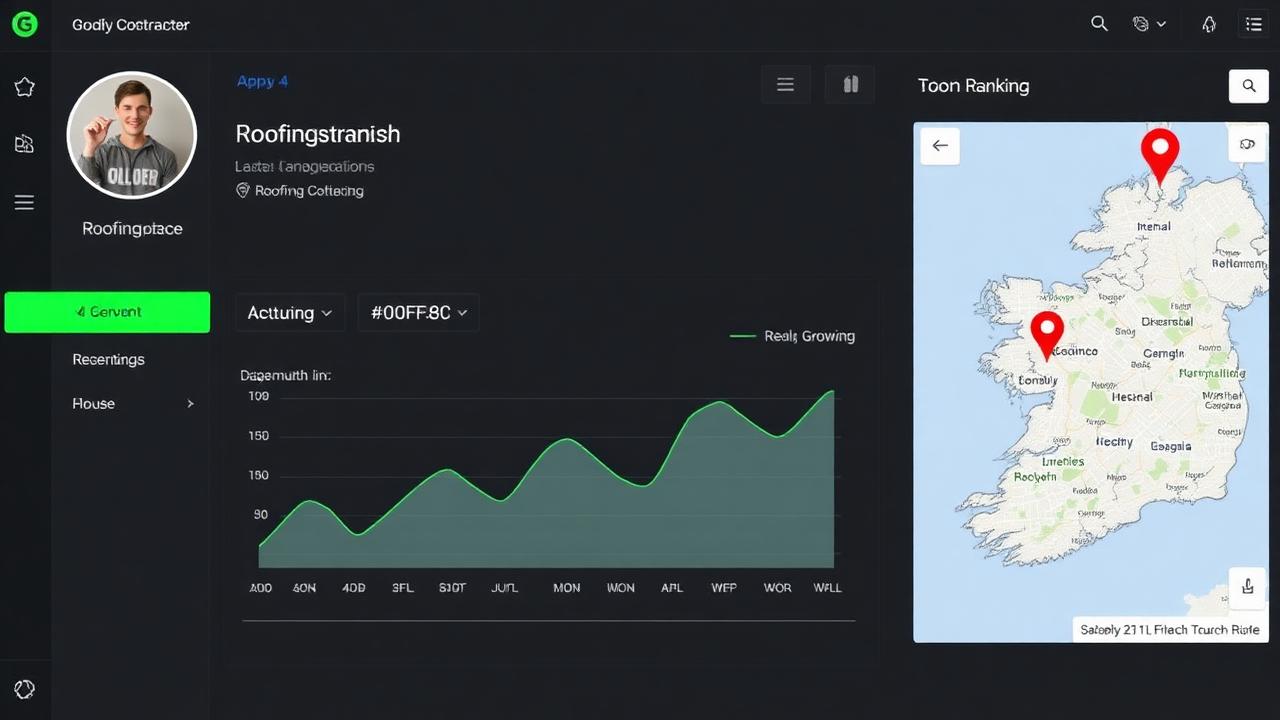The height and width of the screenshot is (720, 1280).
Task: Open the Actluing dropdown
Action: pyautogui.click(x=290, y=313)
